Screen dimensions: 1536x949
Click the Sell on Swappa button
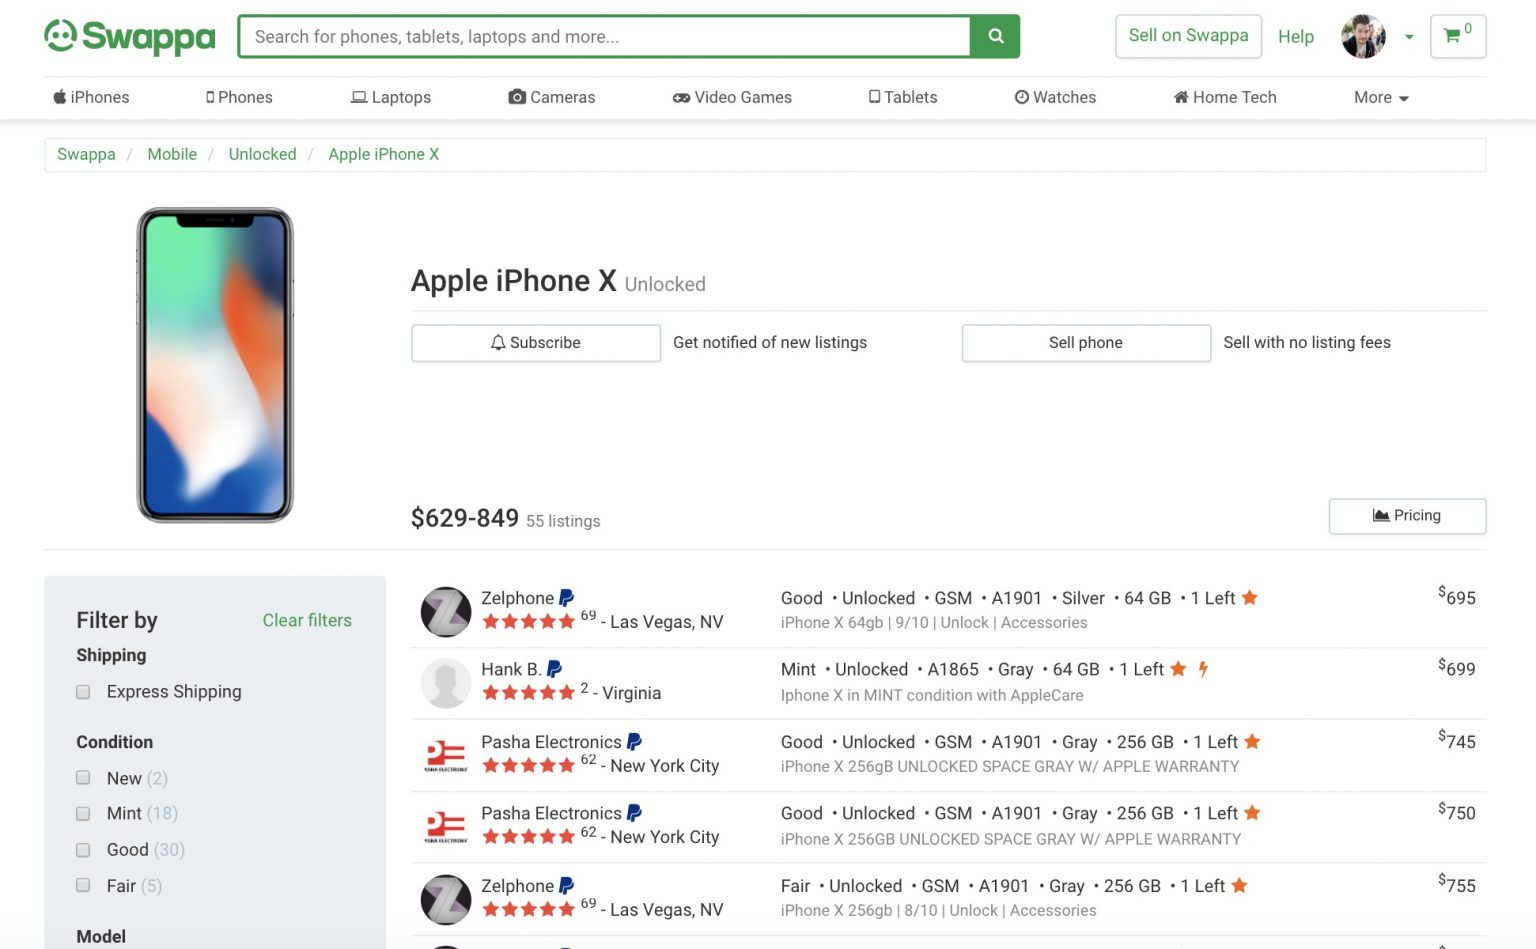[x=1188, y=35]
